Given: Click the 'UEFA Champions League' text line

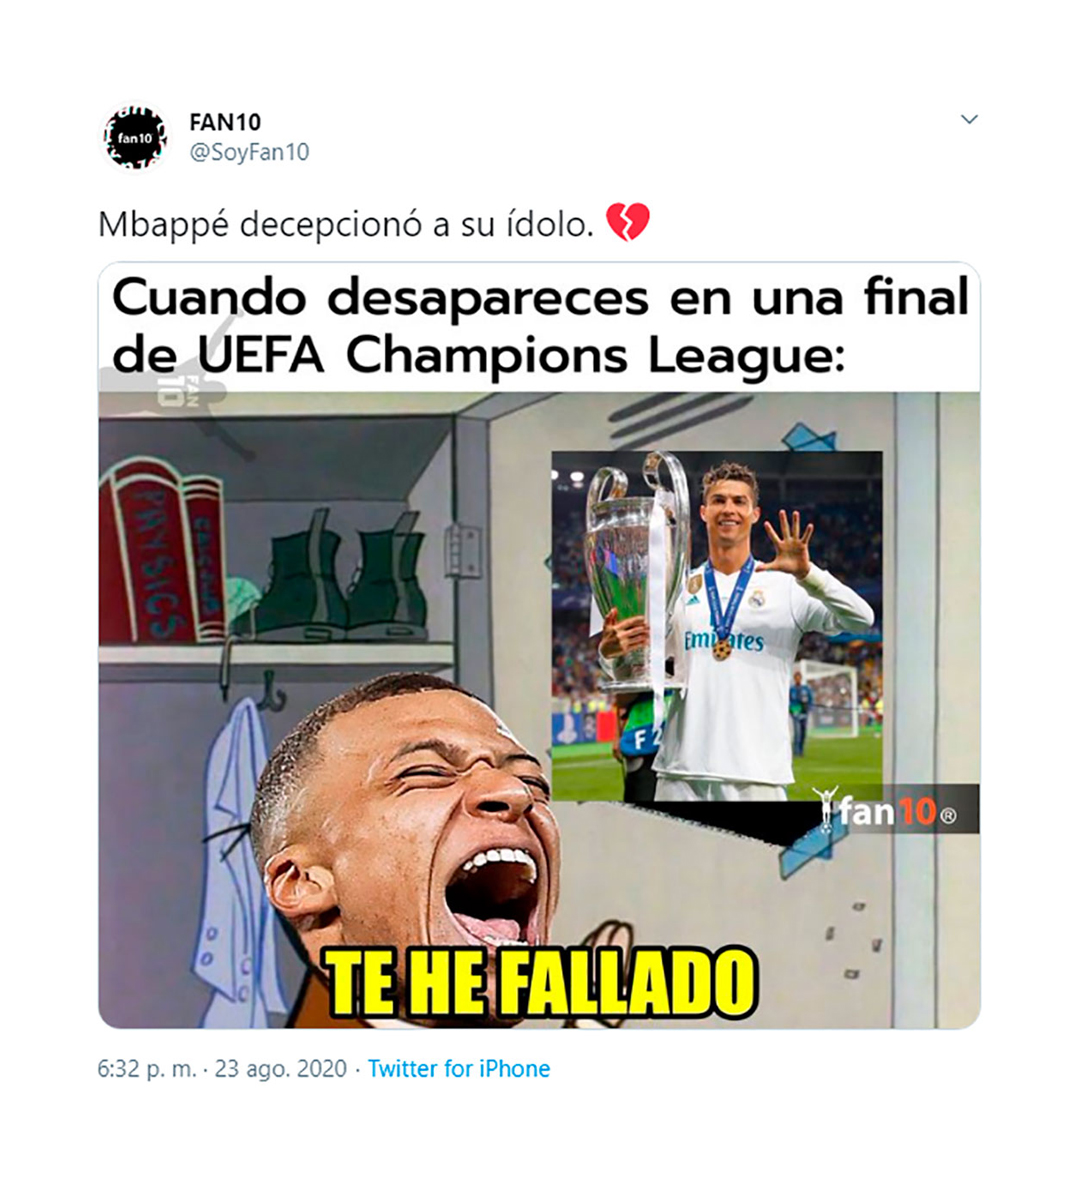Looking at the screenshot, I should (x=519, y=355).
